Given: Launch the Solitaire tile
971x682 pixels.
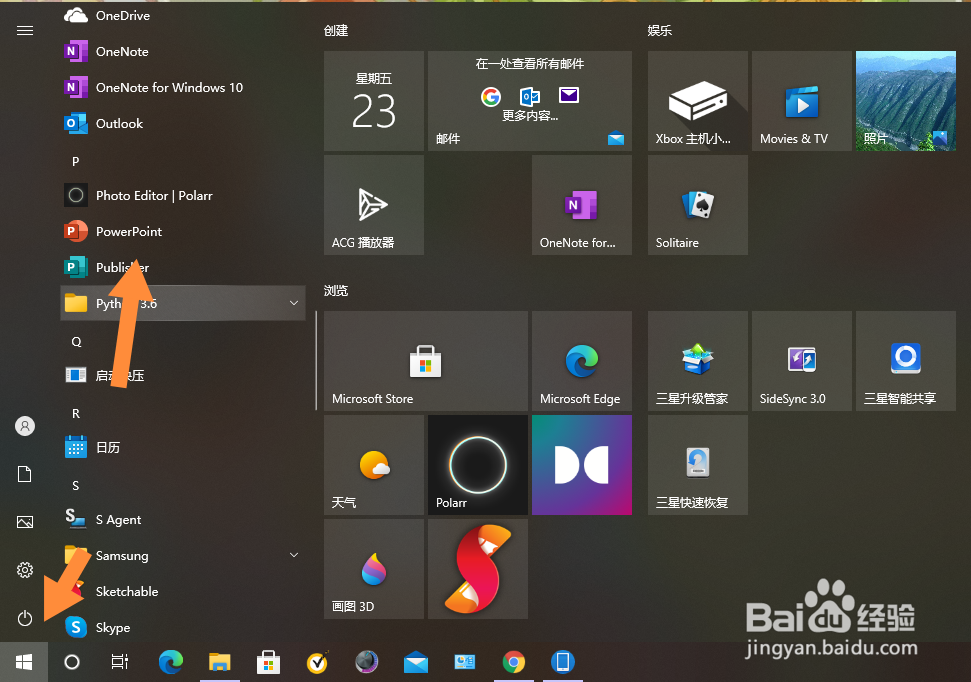Looking at the screenshot, I should coord(698,205).
